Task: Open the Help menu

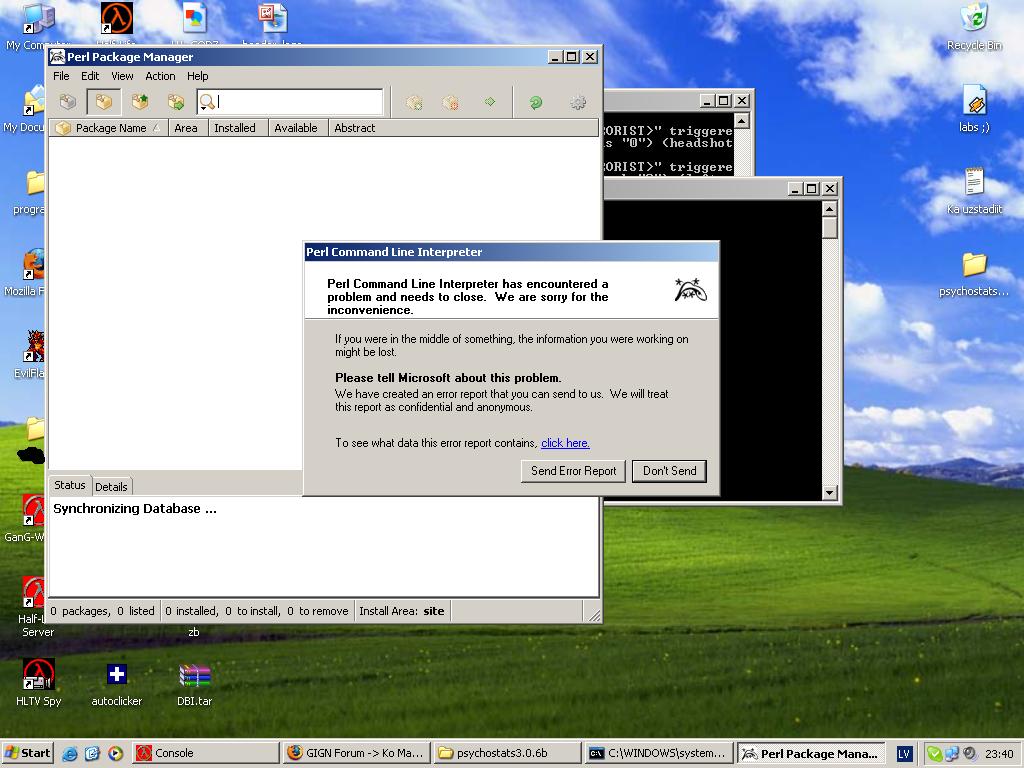Action: [198, 76]
